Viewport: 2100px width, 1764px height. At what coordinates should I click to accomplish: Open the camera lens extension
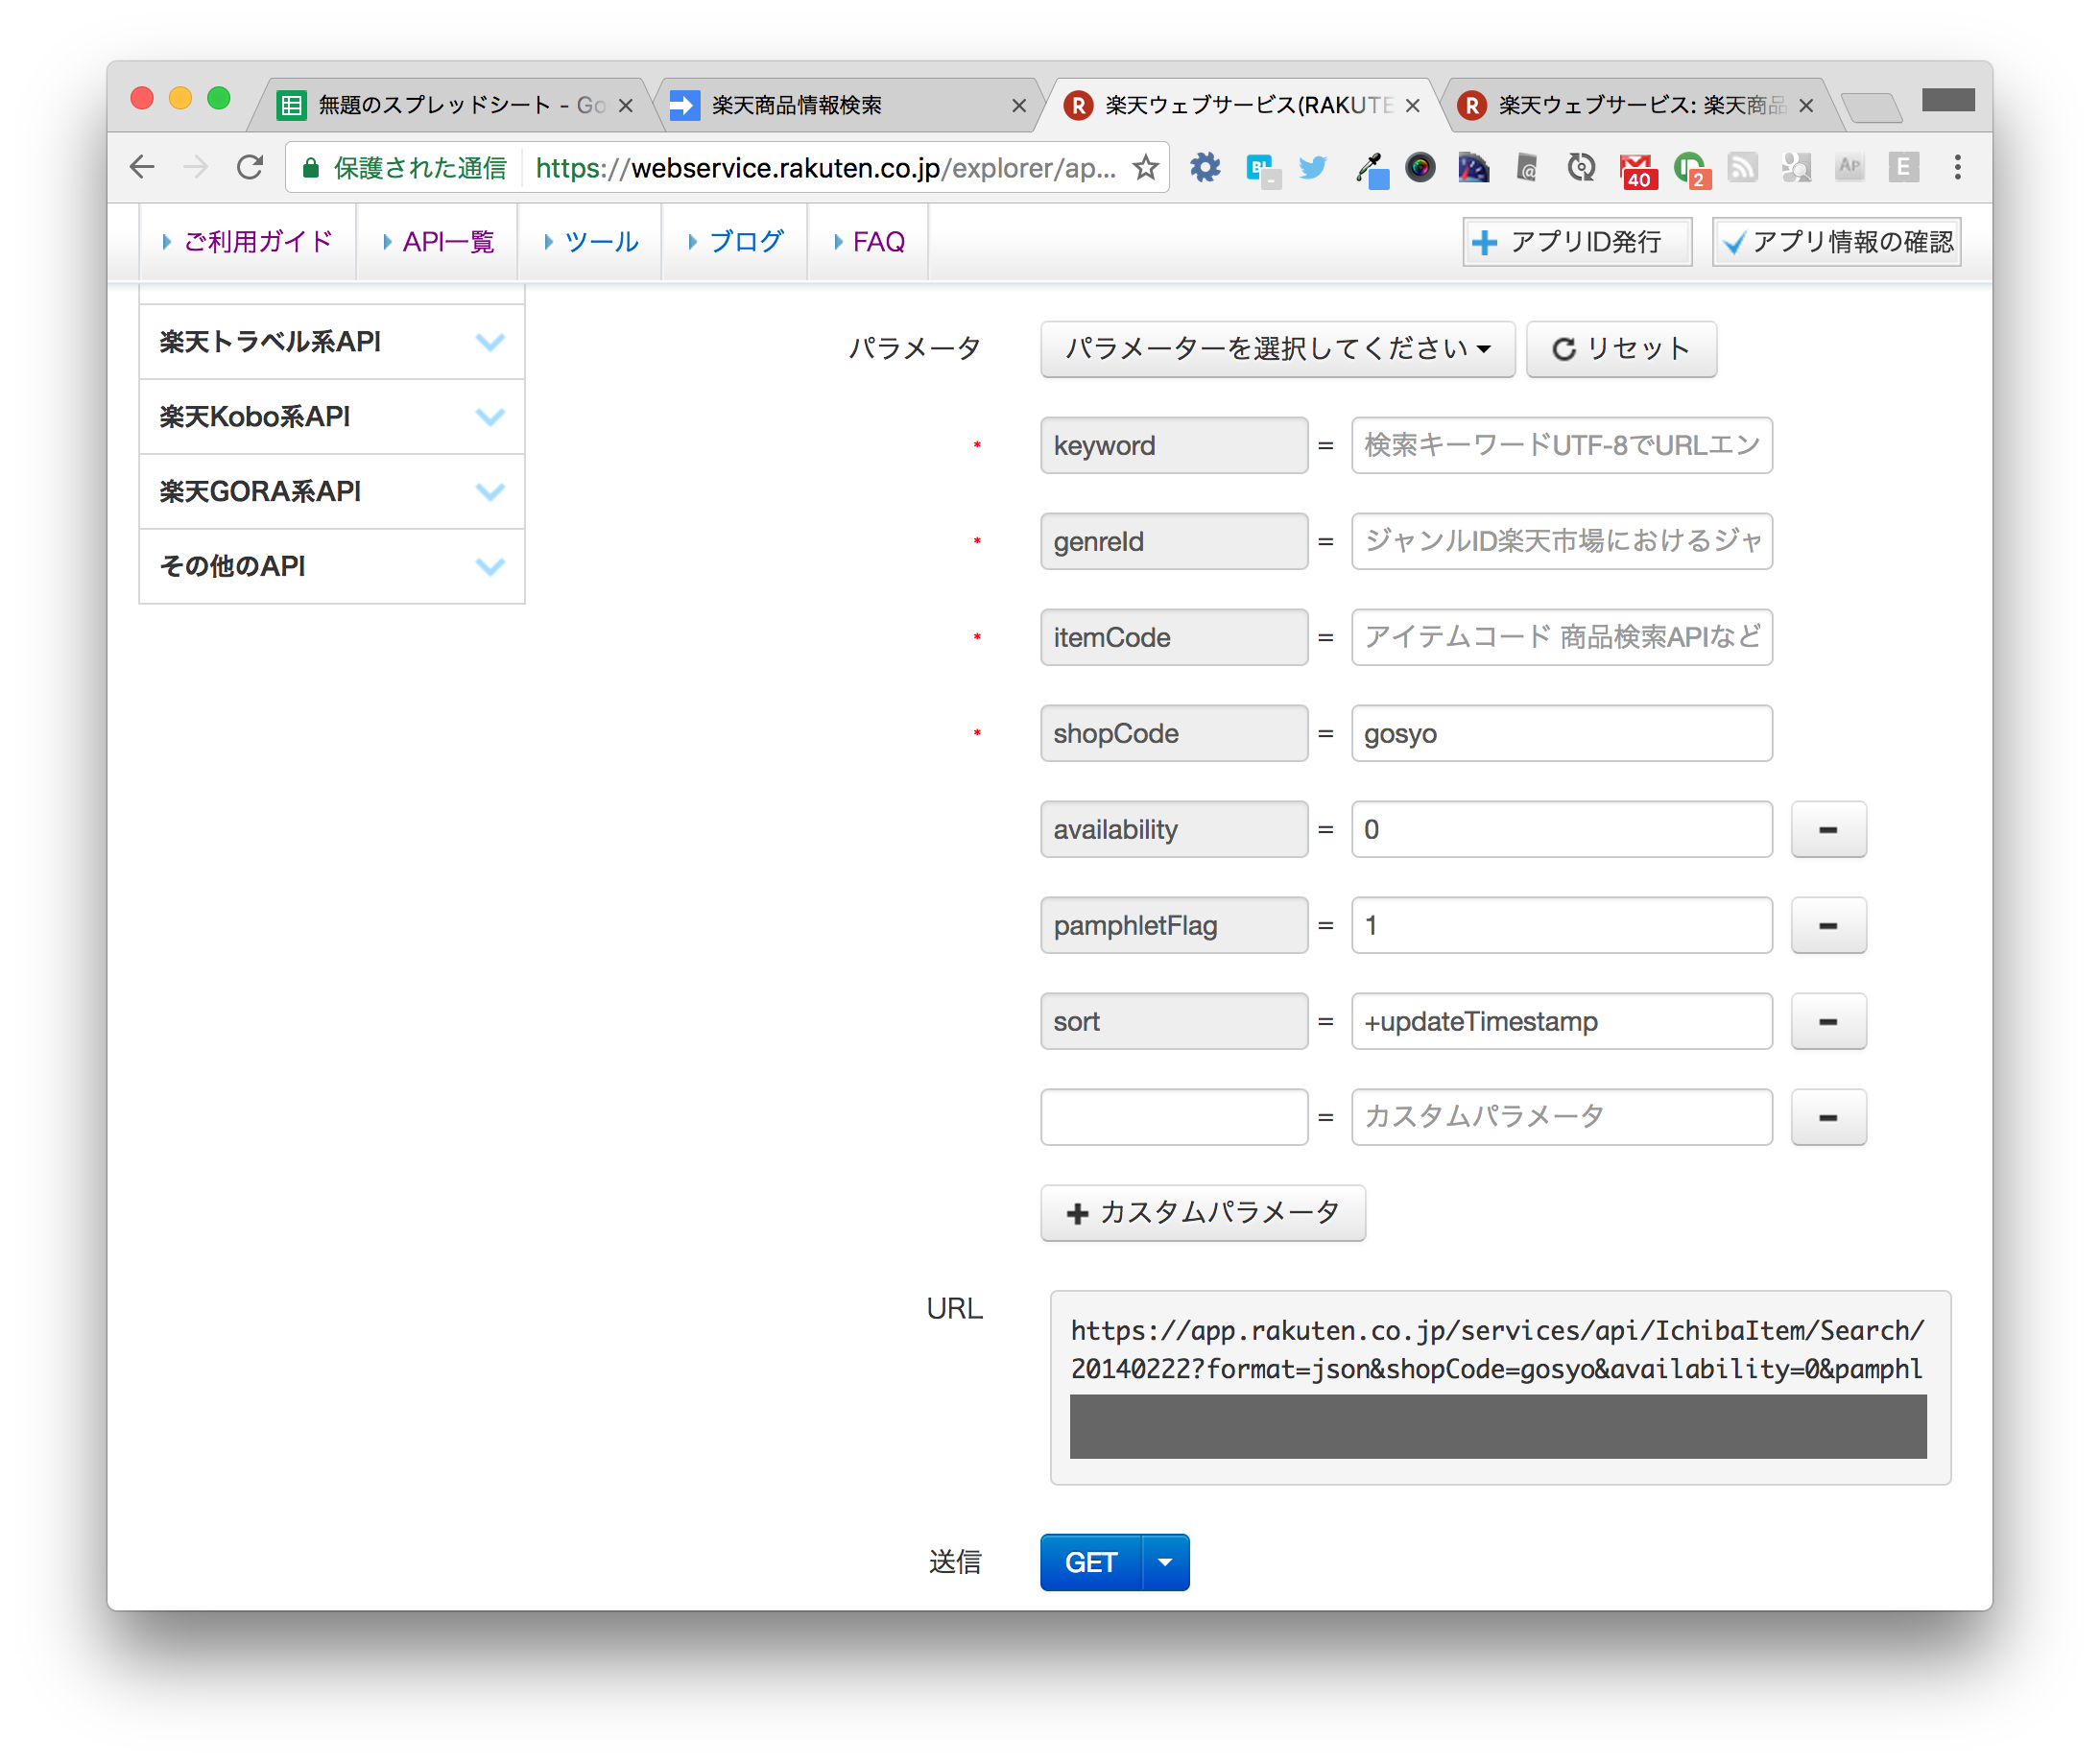(1420, 167)
